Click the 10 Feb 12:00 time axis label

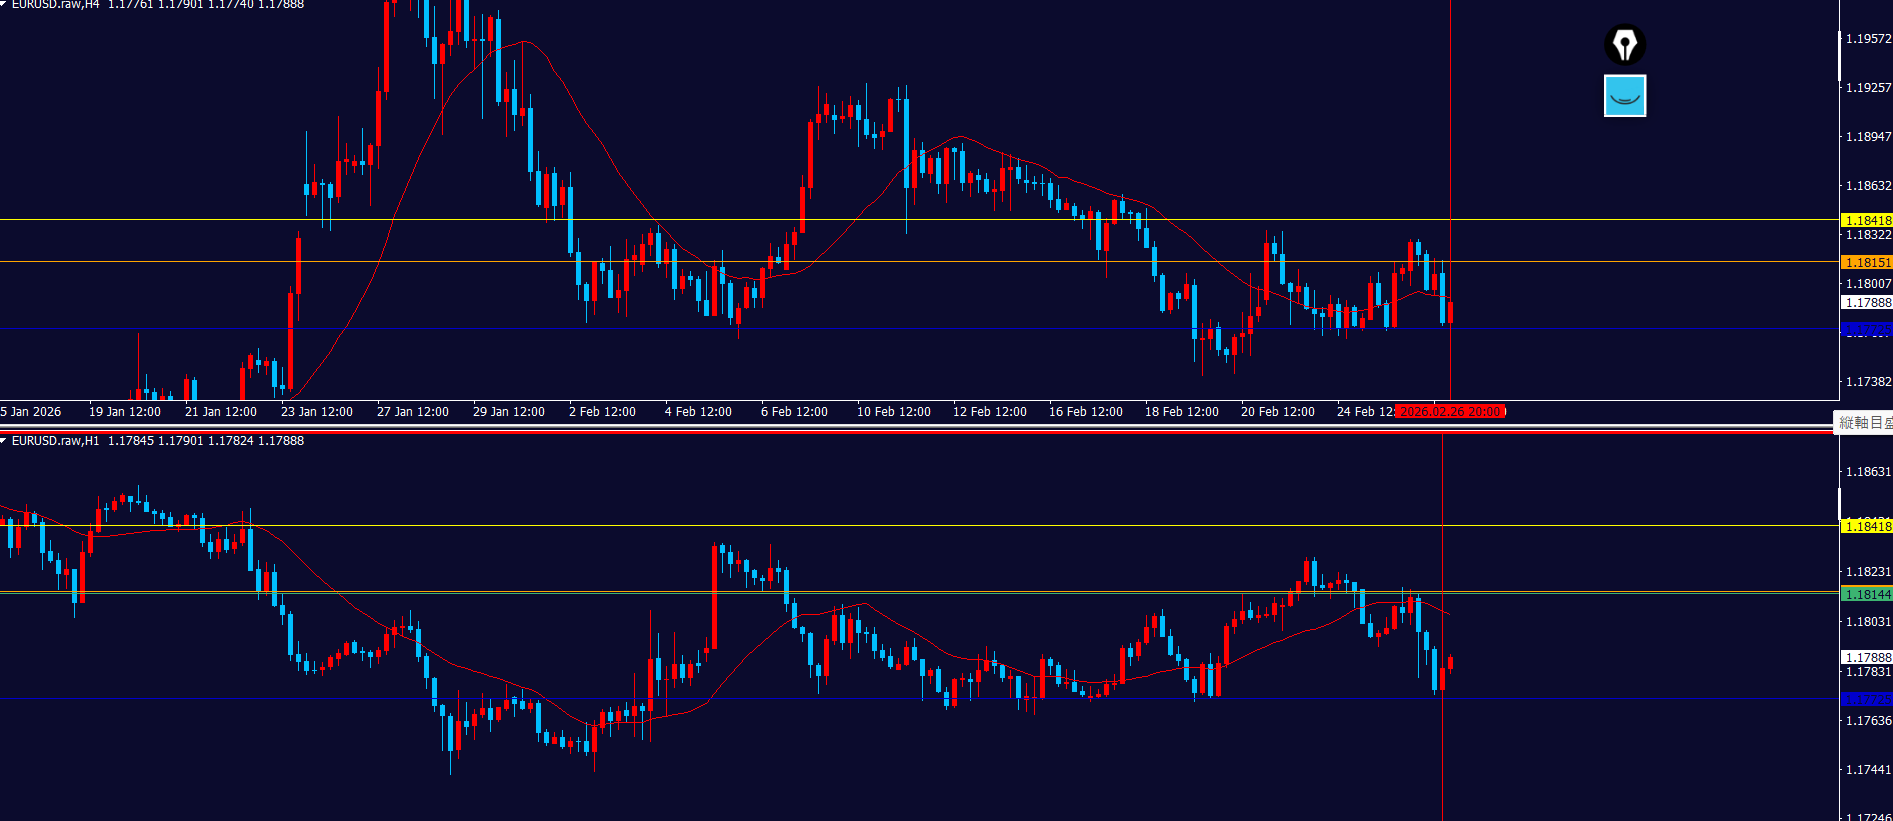pyautogui.click(x=893, y=412)
